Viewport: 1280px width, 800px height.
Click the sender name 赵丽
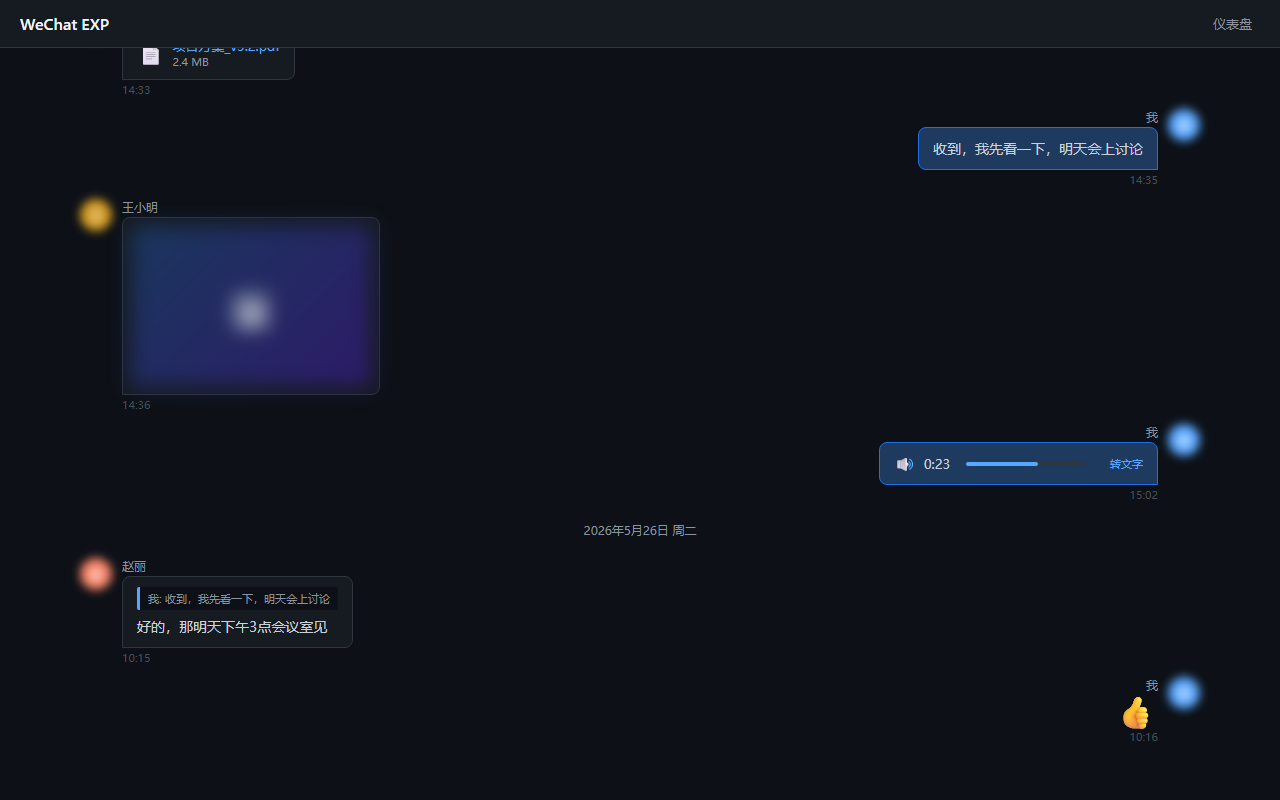click(134, 567)
